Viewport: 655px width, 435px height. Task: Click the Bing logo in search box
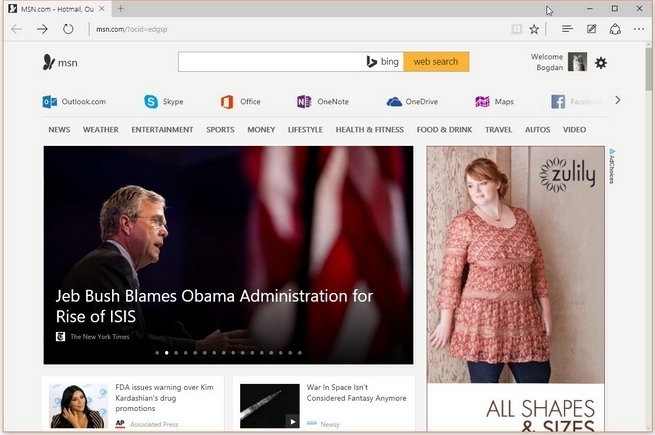click(x=383, y=61)
